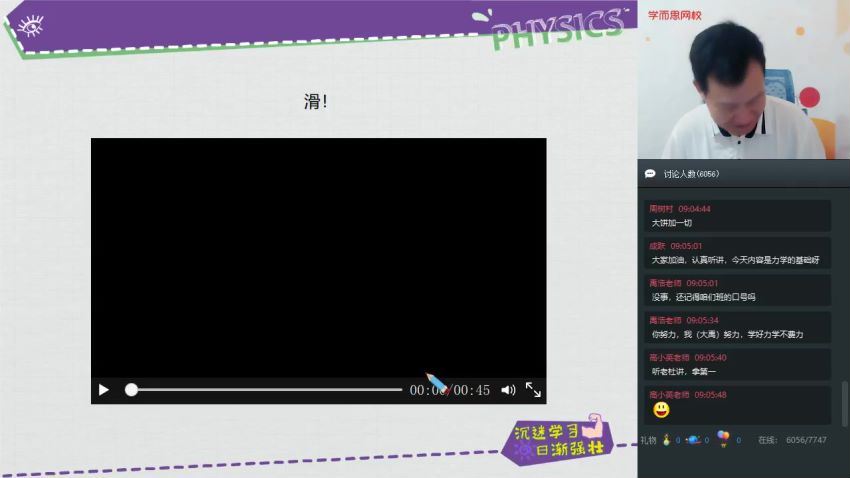Click the teacher webcam video feed
The height and width of the screenshot is (478, 850).
pyautogui.click(x=743, y=85)
